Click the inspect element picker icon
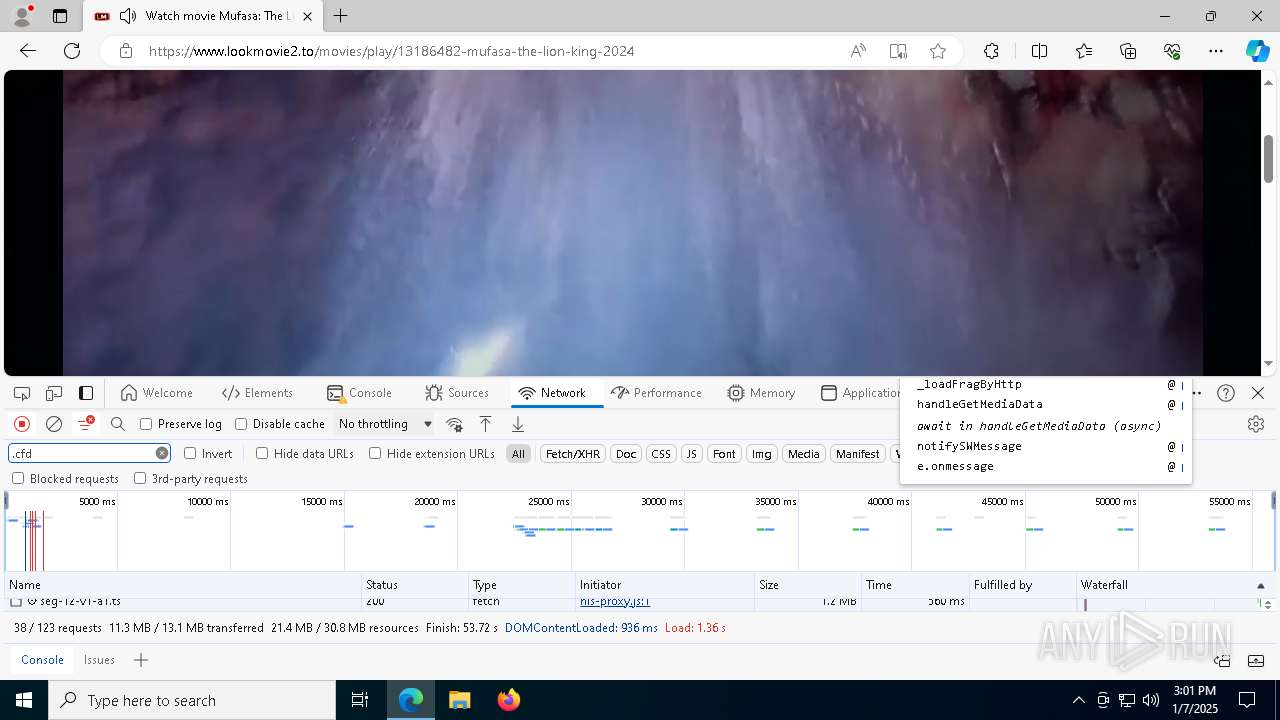This screenshot has height=720, width=1280. tap(21, 393)
